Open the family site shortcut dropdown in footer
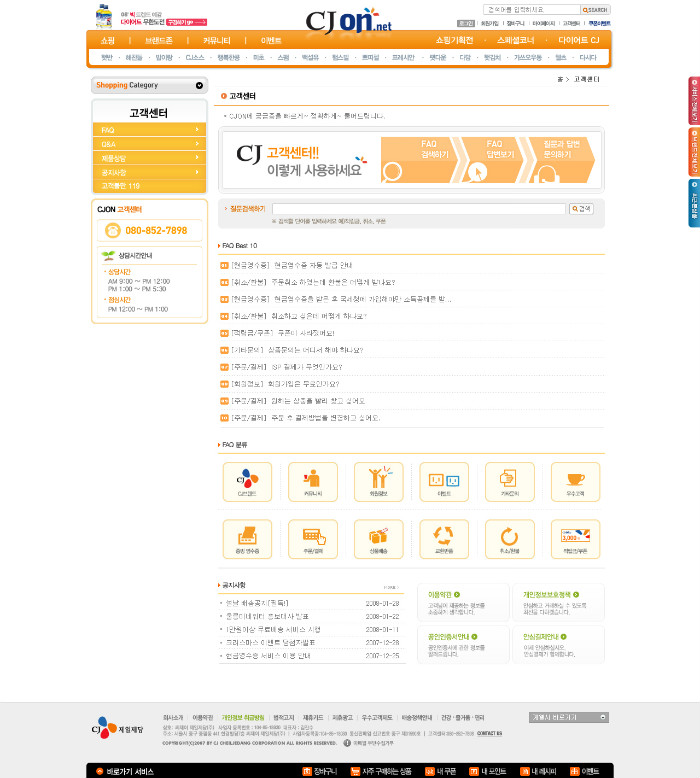 (x=569, y=717)
